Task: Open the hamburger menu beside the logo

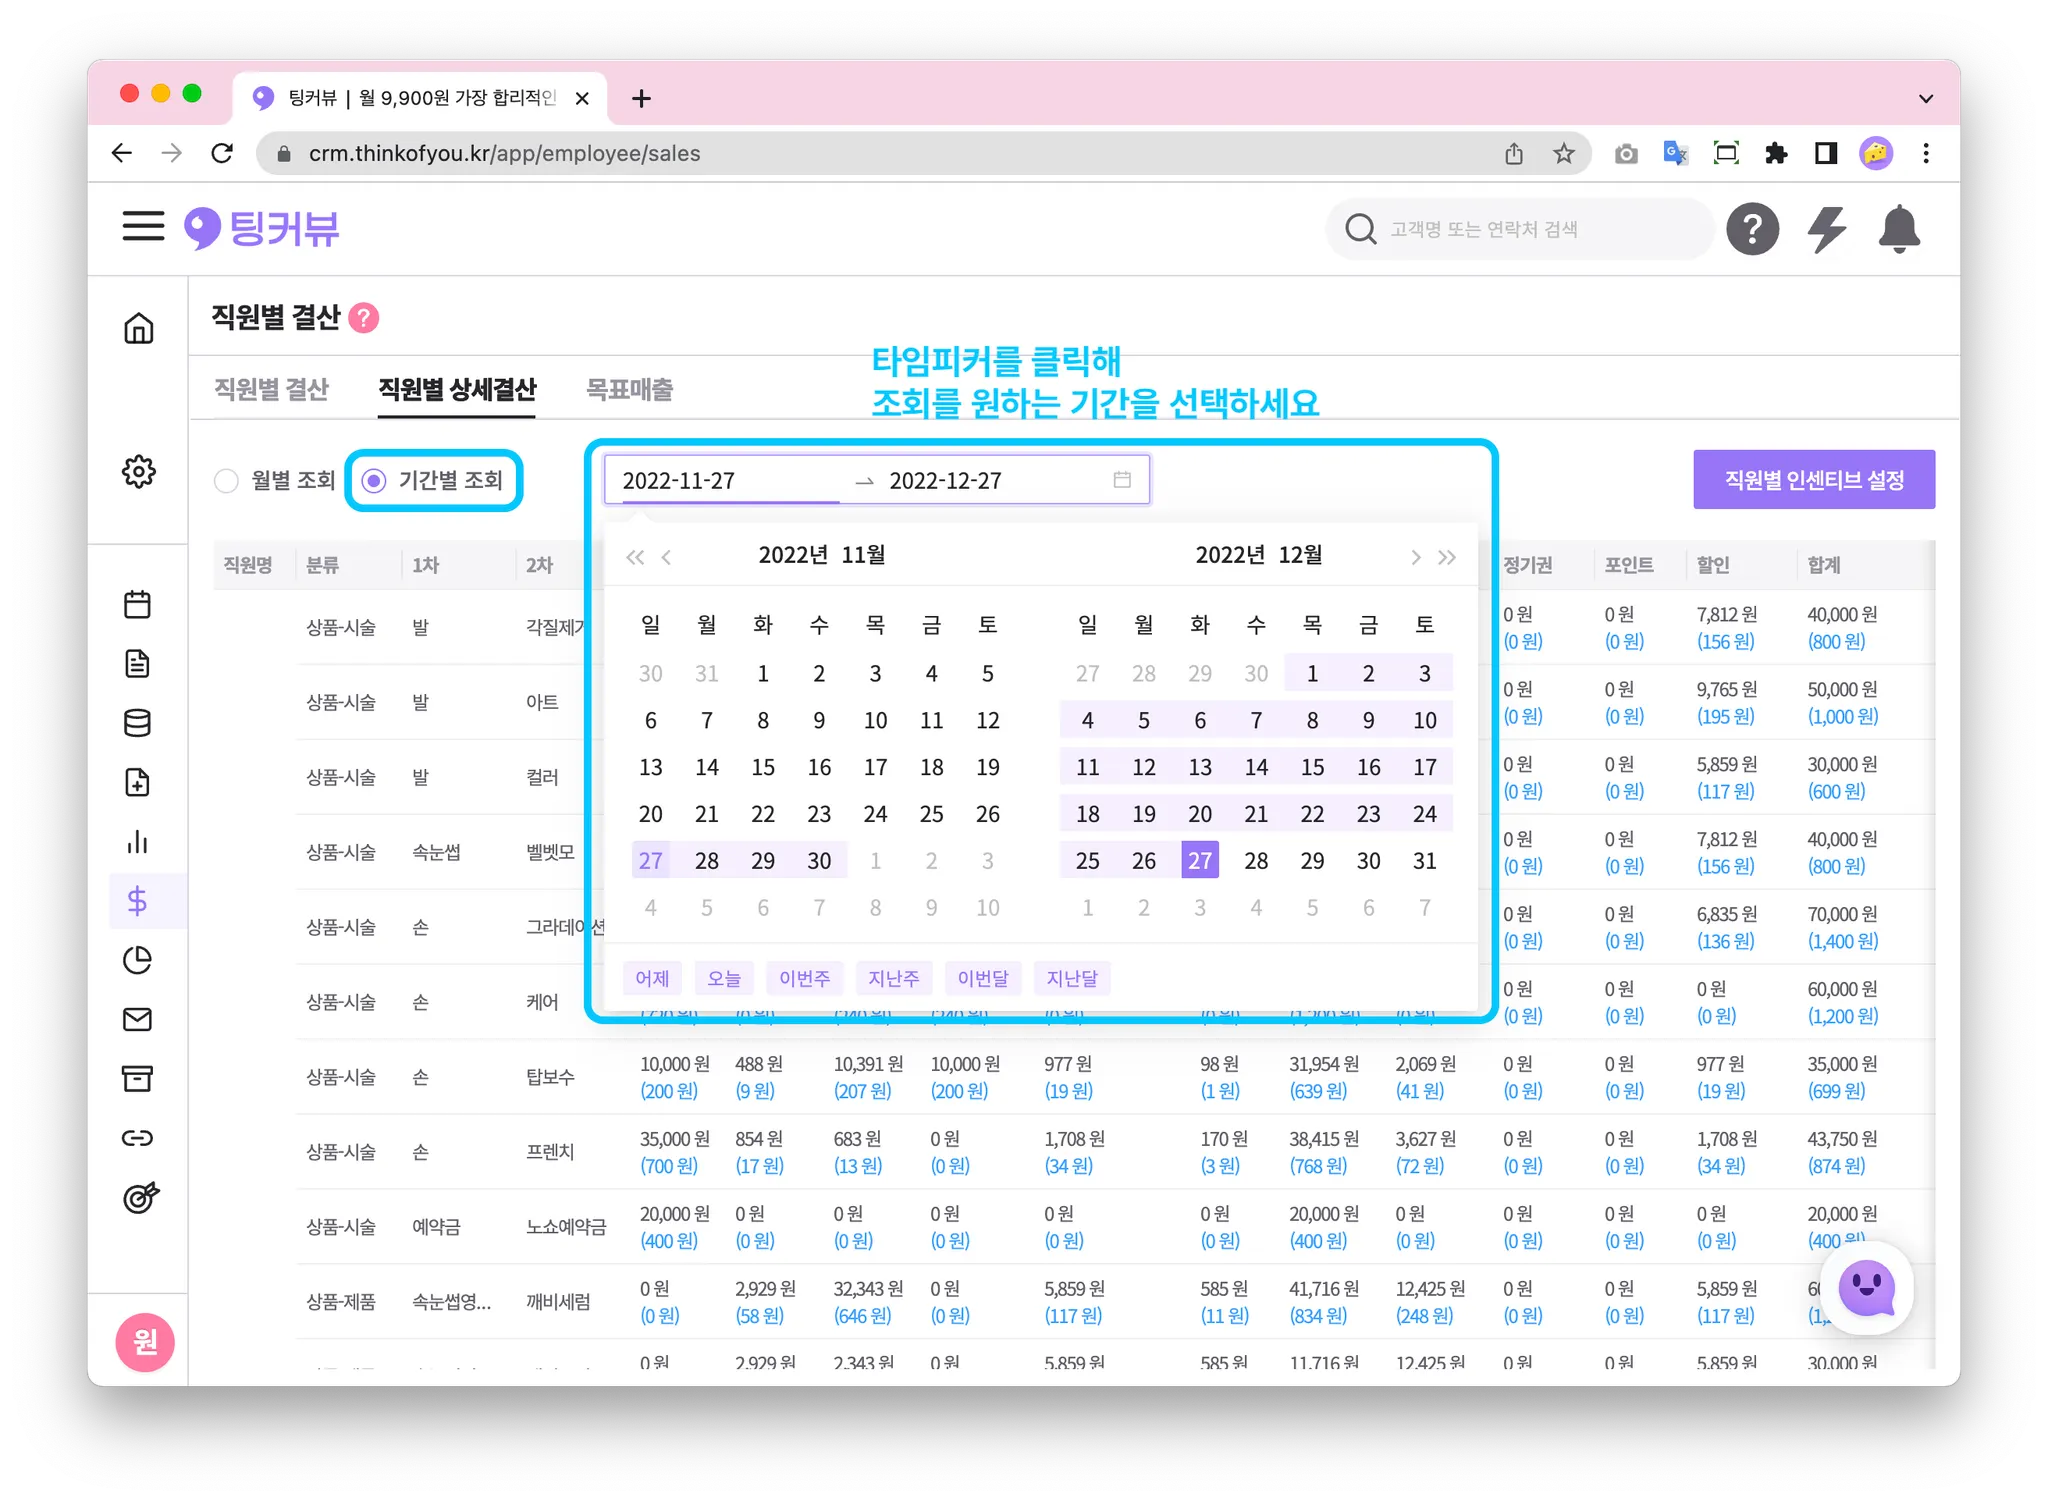Action: click(143, 226)
